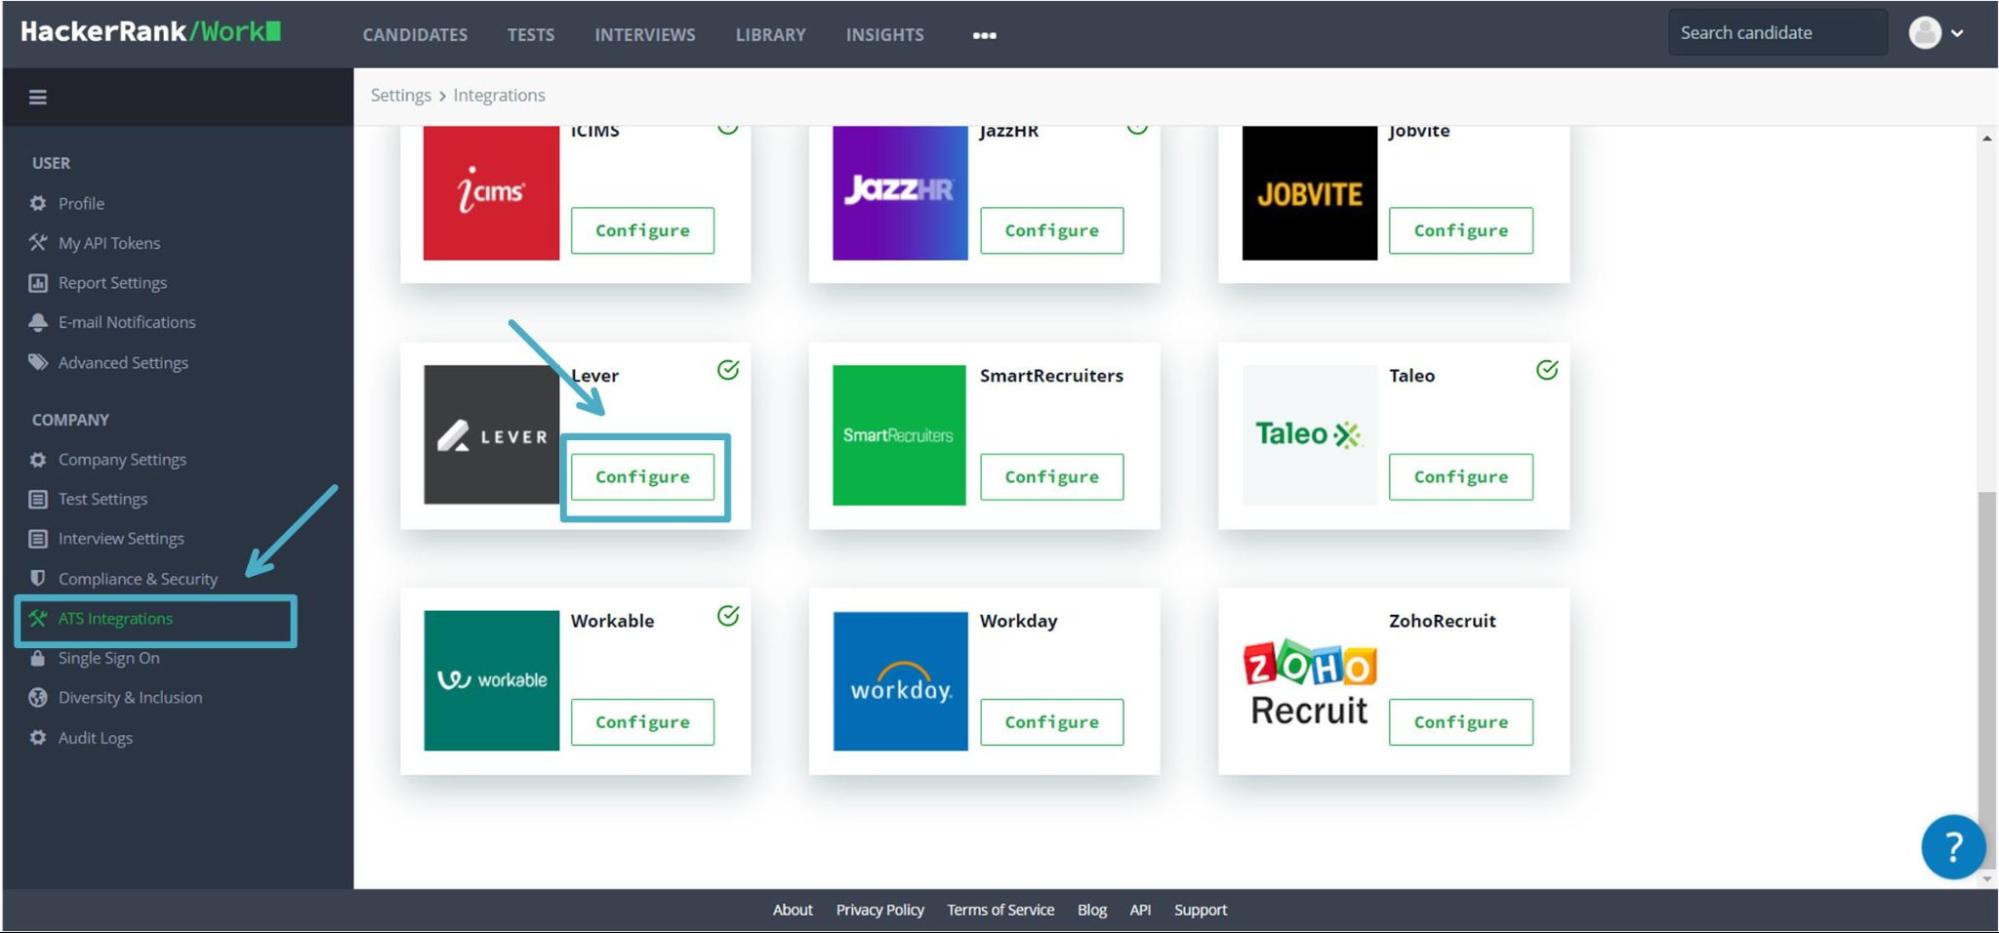This screenshot has height=933, width=1999.
Task: Open E-mail Notifications bell icon
Action: pos(38,321)
